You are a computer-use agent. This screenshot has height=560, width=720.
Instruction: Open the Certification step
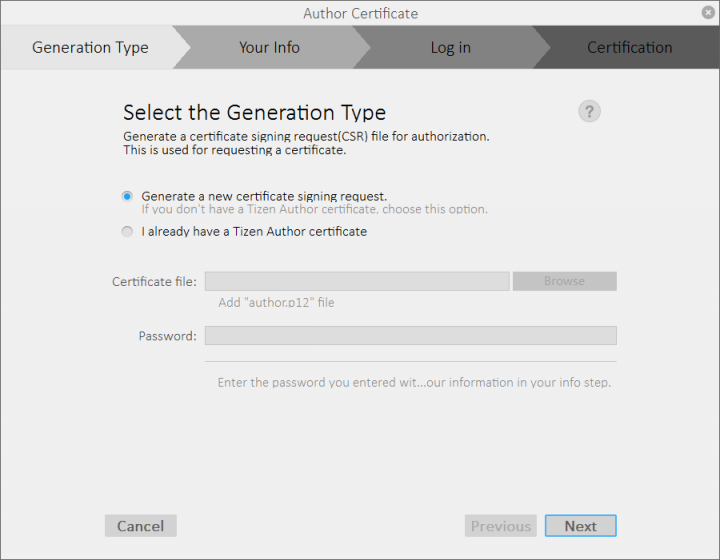point(630,47)
